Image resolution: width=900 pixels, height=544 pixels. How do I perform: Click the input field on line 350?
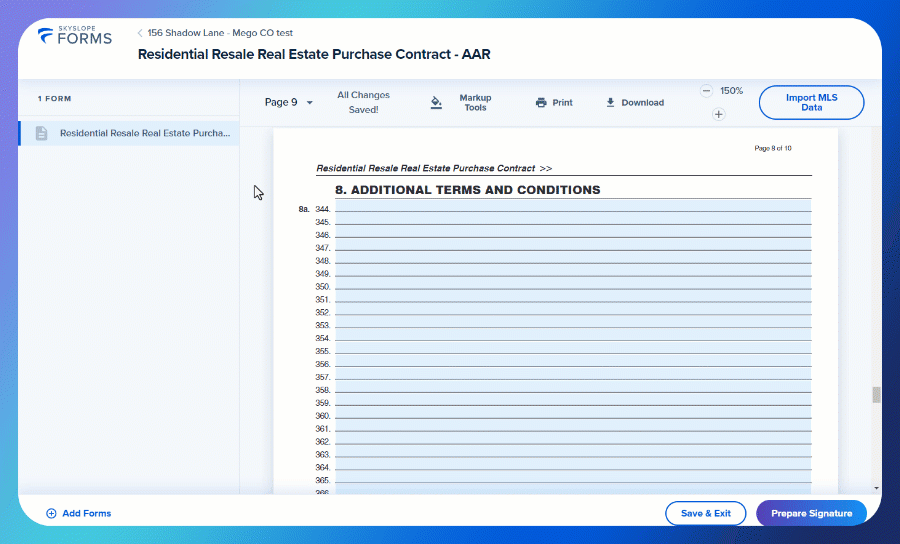point(573,283)
